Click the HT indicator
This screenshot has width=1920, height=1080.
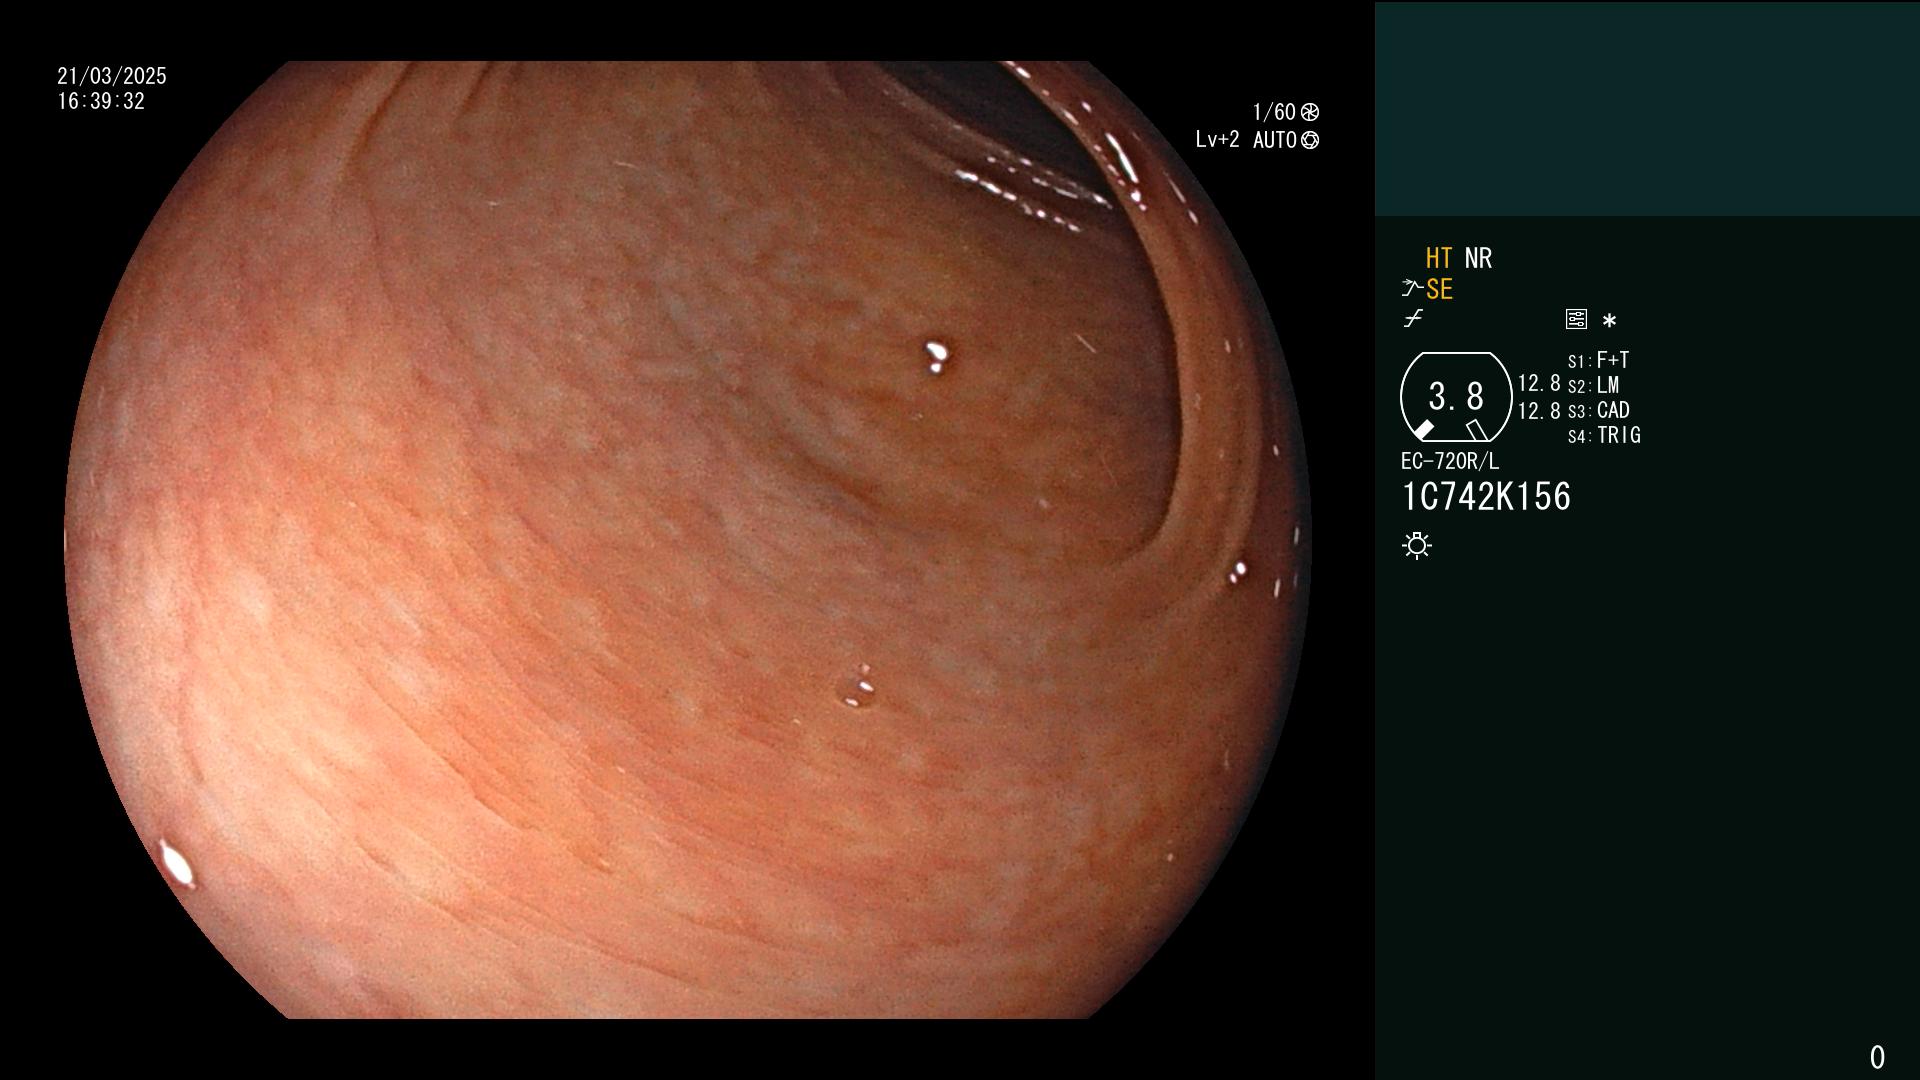(x=1439, y=259)
